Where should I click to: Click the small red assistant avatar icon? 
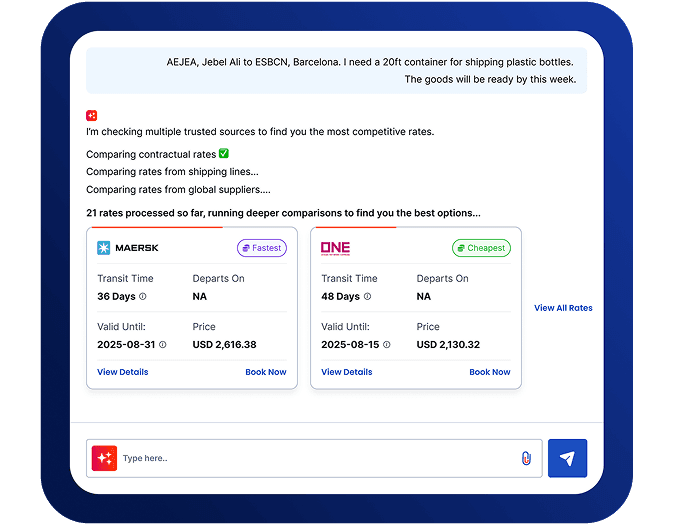[x=92, y=115]
